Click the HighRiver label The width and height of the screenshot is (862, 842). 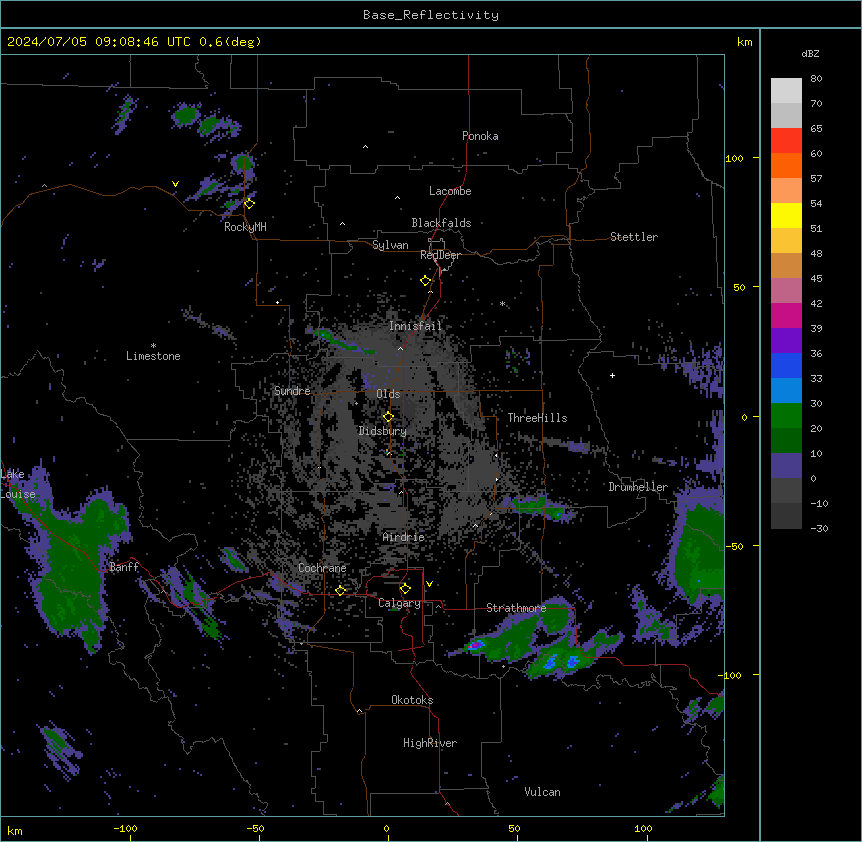coord(430,743)
